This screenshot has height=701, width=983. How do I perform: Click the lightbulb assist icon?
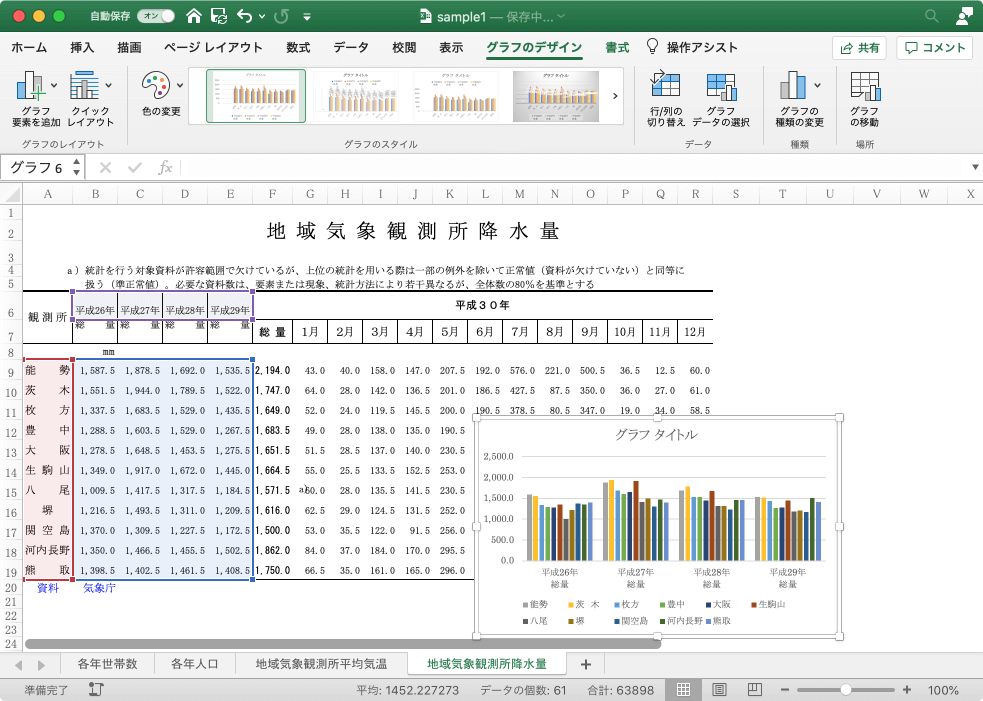(x=652, y=46)
